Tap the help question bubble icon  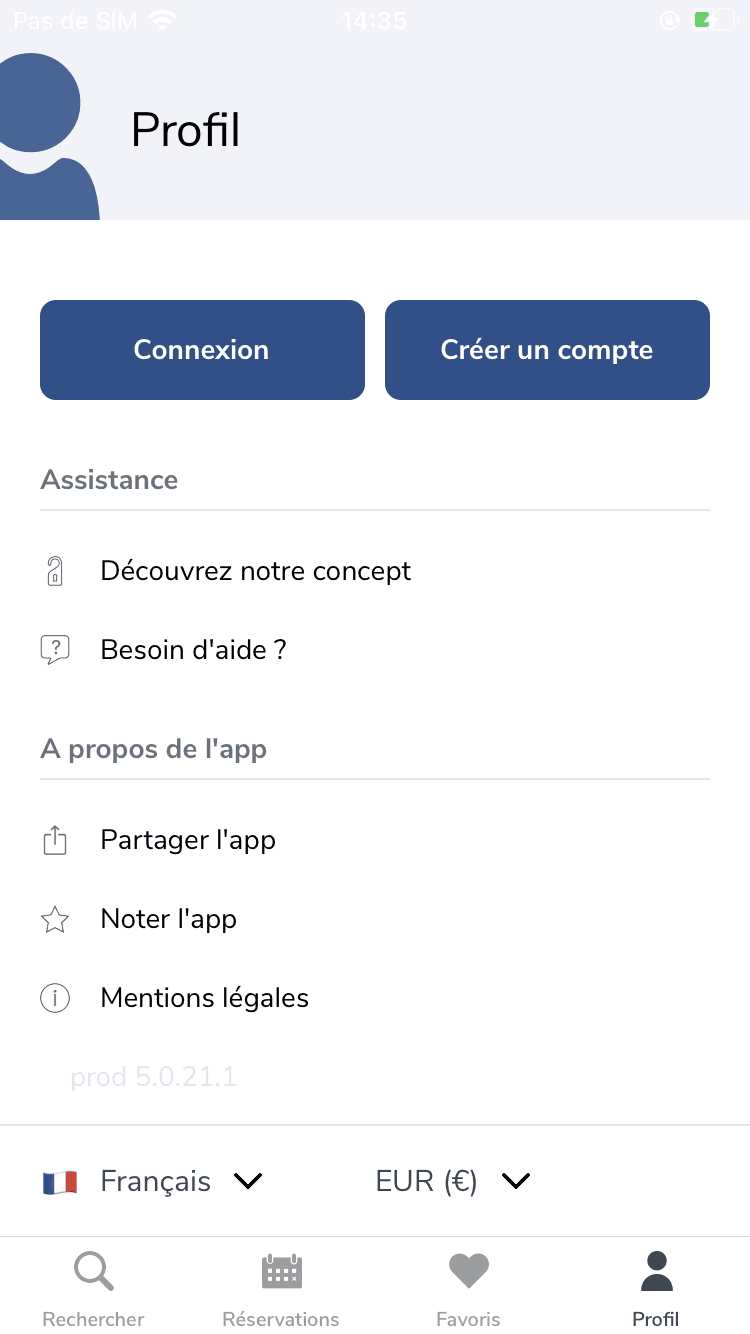pyautogui.click(x=55, y=650)
